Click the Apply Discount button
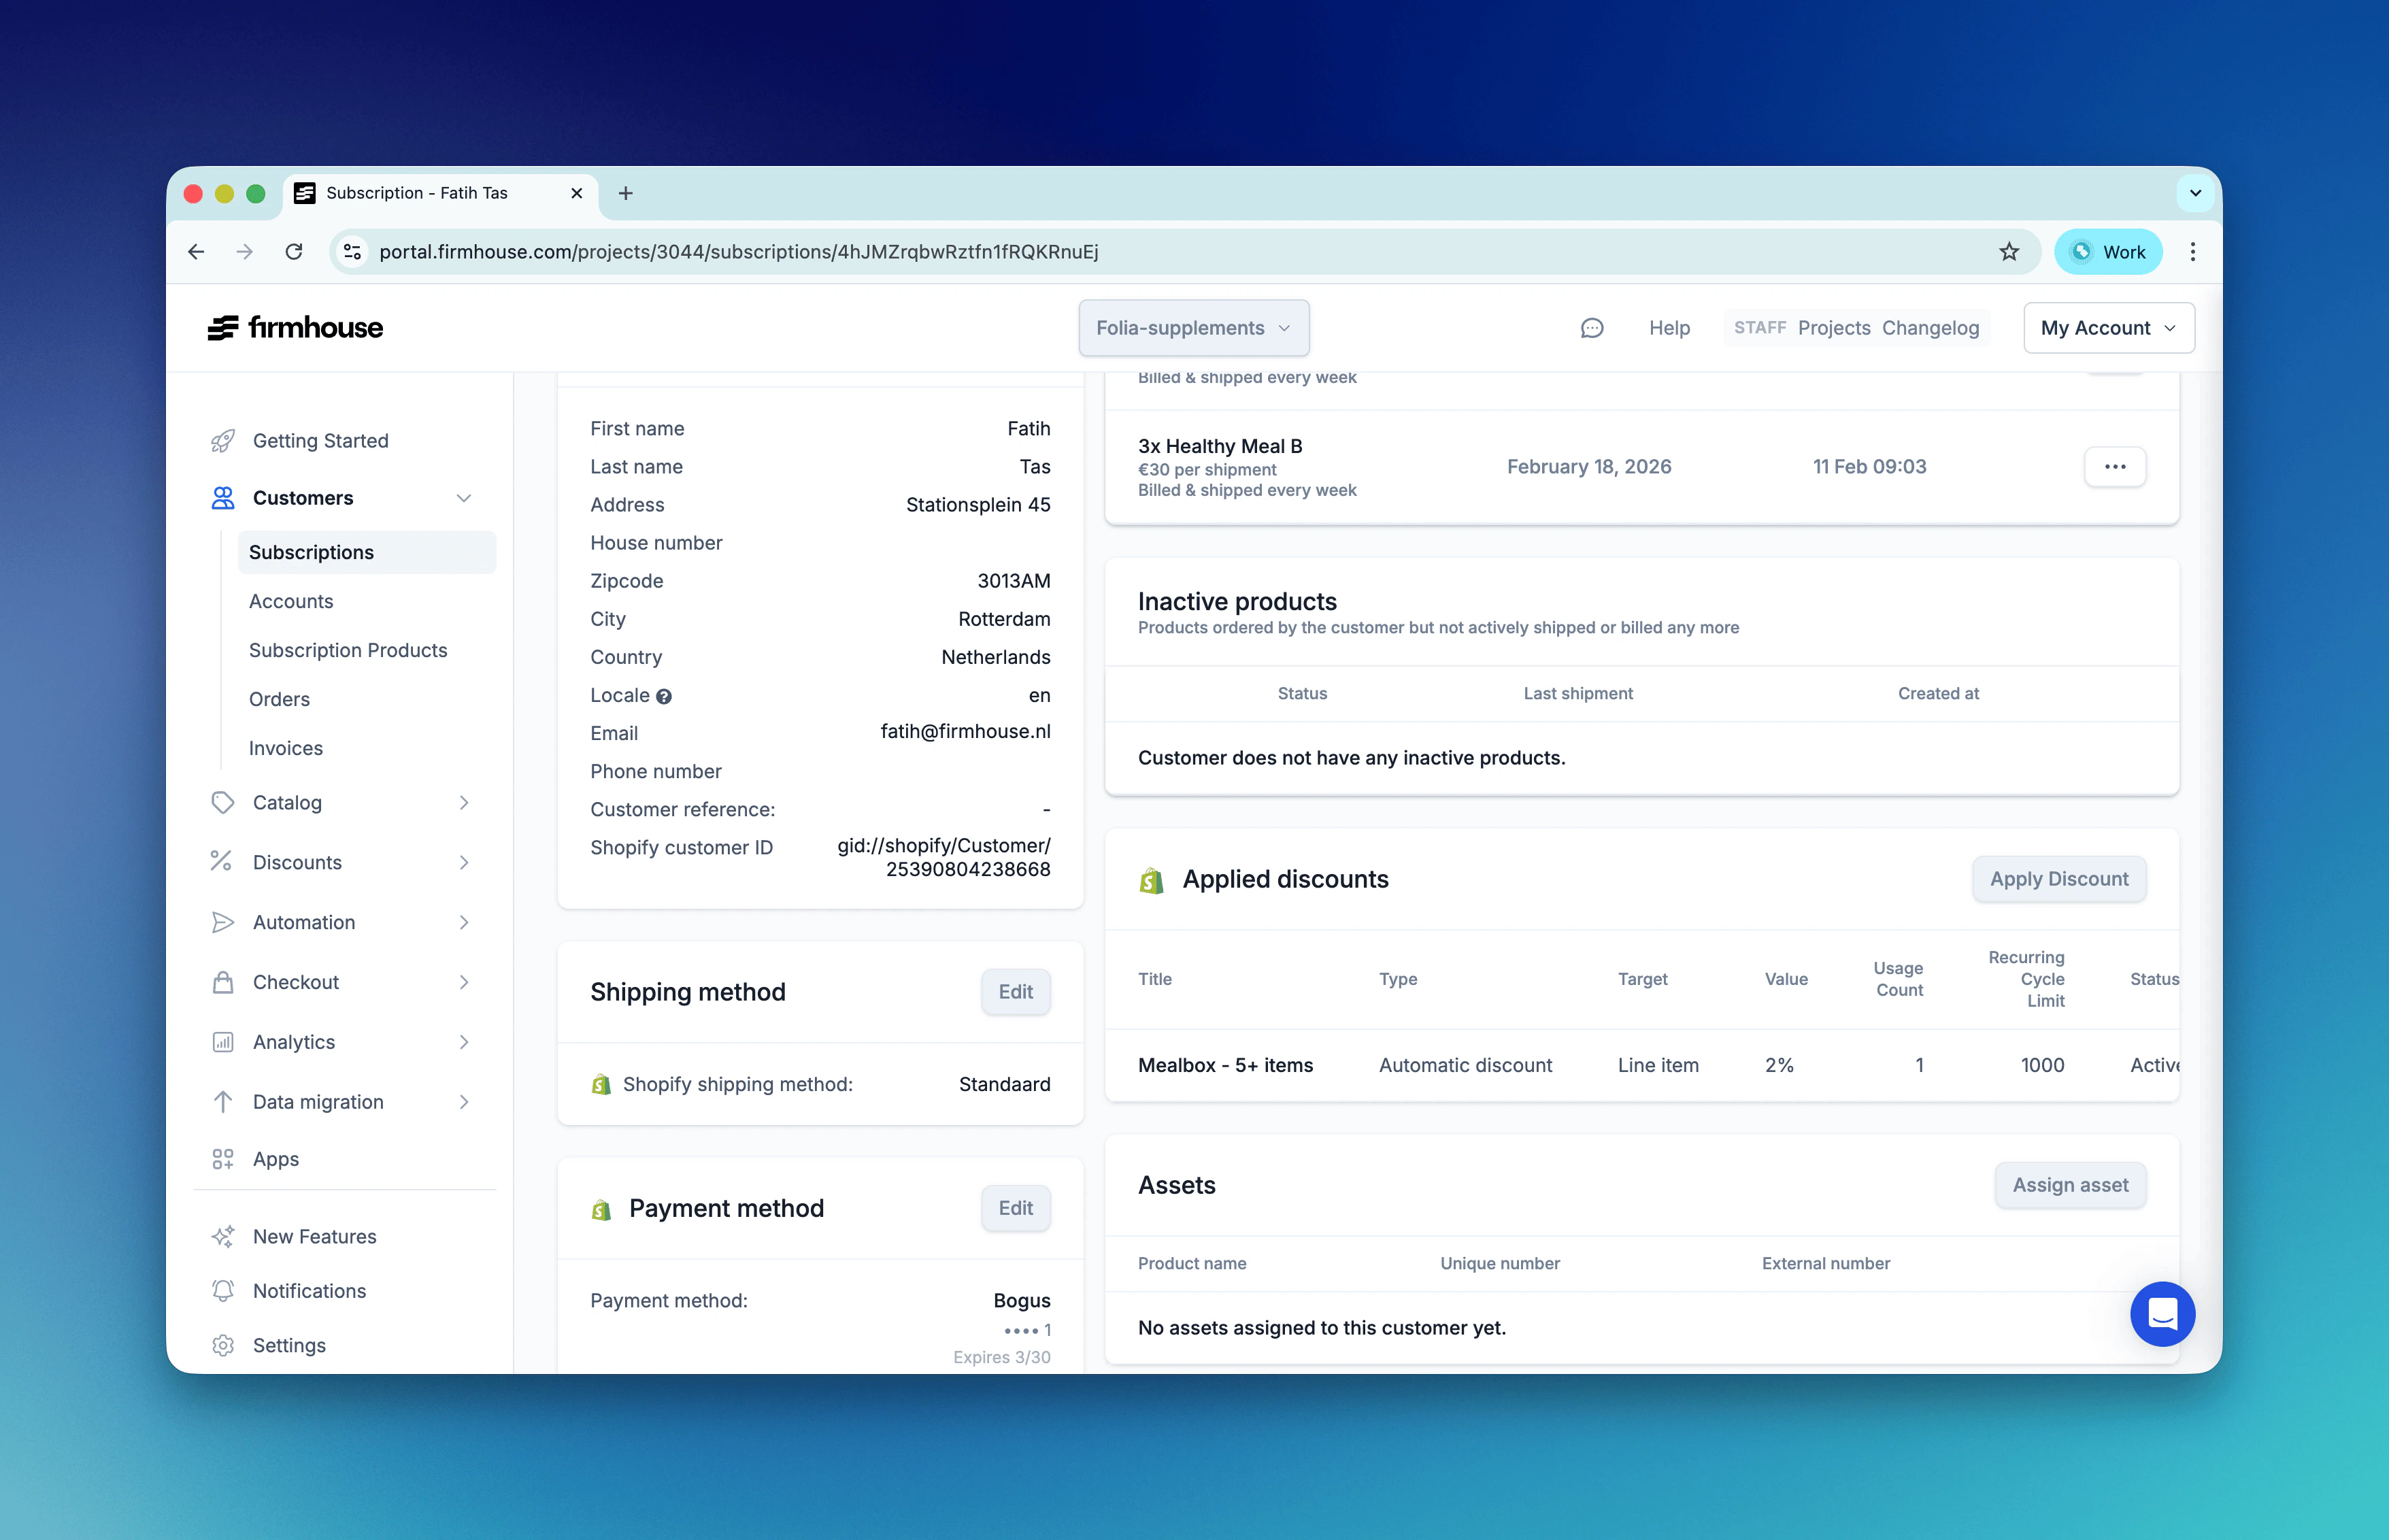 tap(2058, 879)
